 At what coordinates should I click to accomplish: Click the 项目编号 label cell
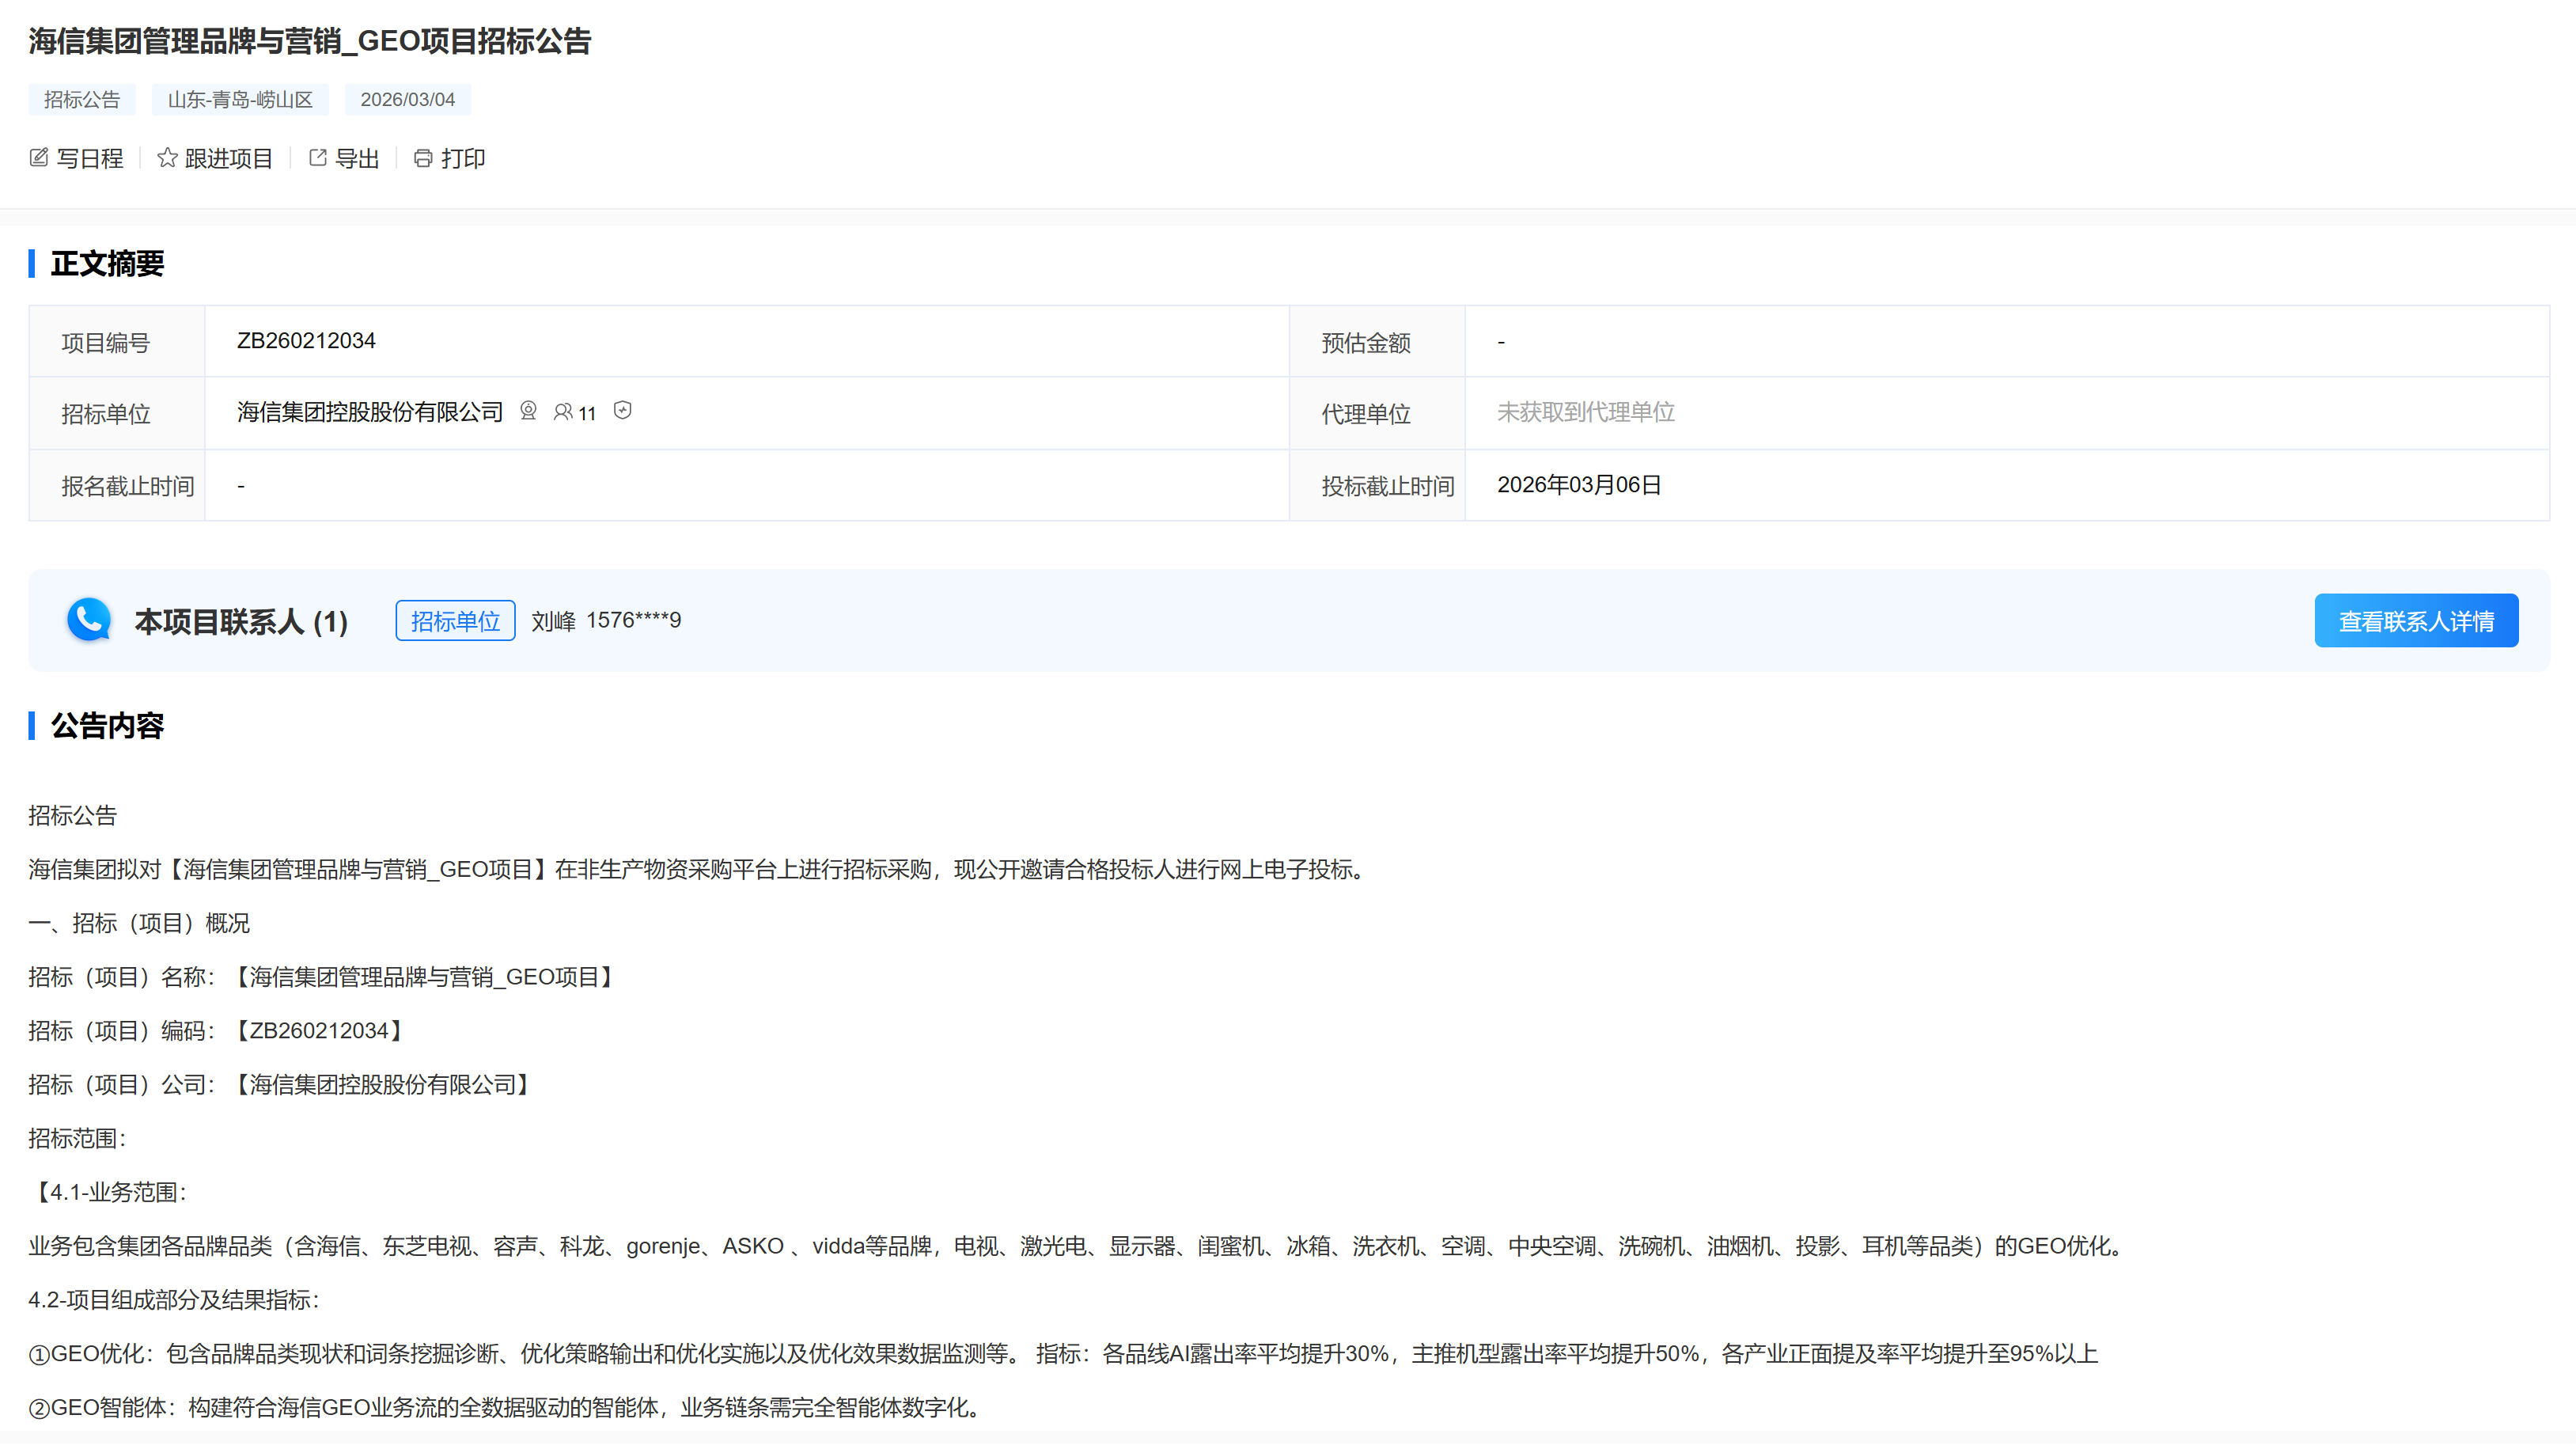pyautogui.click(x=117, y=342)
